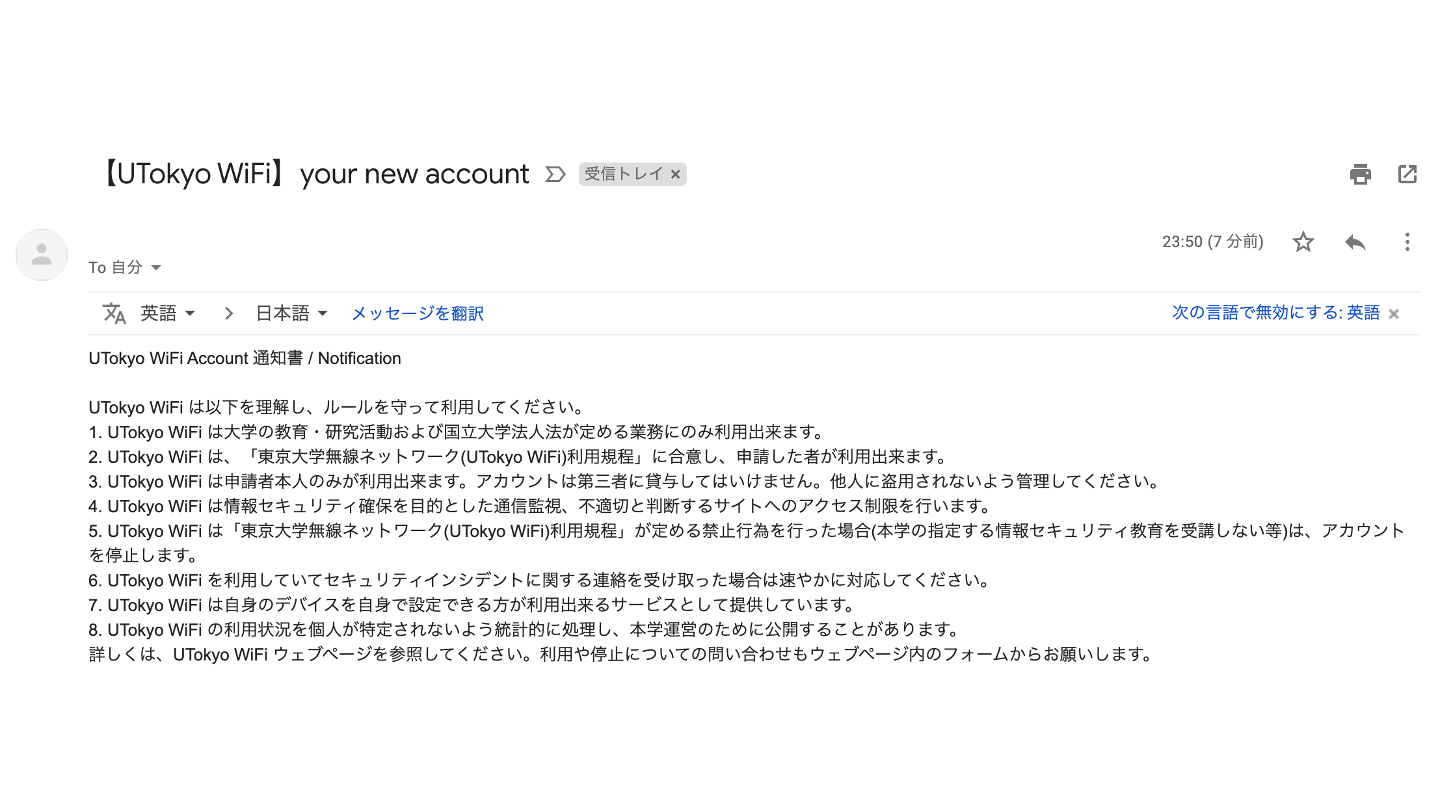
Task: Open the email in a new window
Action: pyautogui.click(x=1407, y=174)
